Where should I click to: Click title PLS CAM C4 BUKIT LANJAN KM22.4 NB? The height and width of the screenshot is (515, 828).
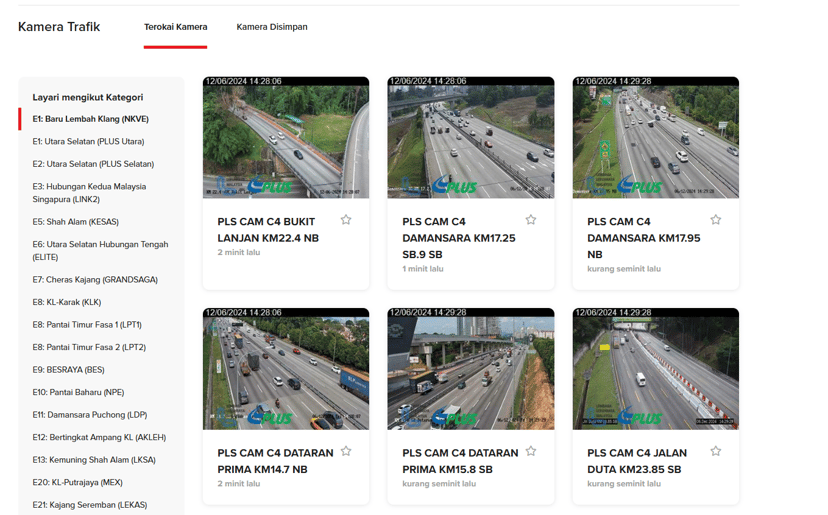(x=268, y=230)
